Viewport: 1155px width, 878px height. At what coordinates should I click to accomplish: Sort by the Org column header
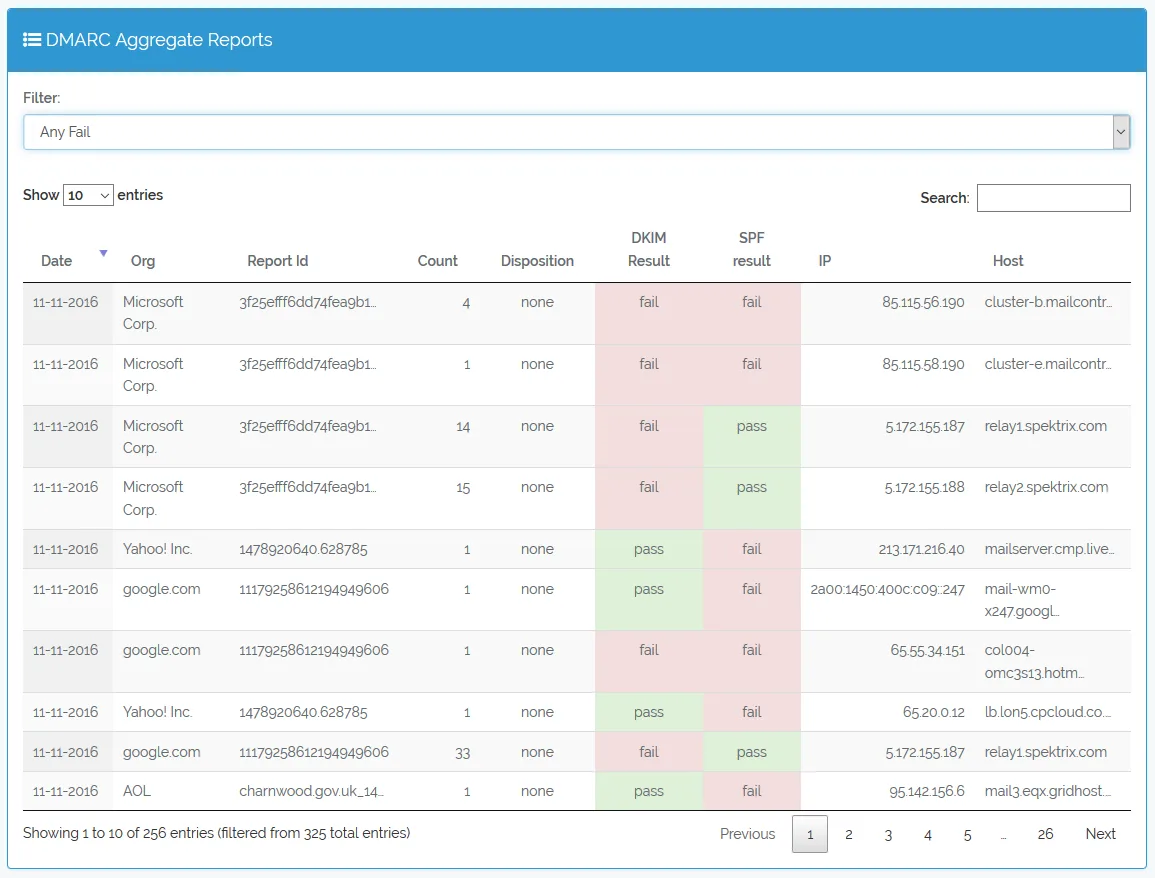tap(143, 261)
